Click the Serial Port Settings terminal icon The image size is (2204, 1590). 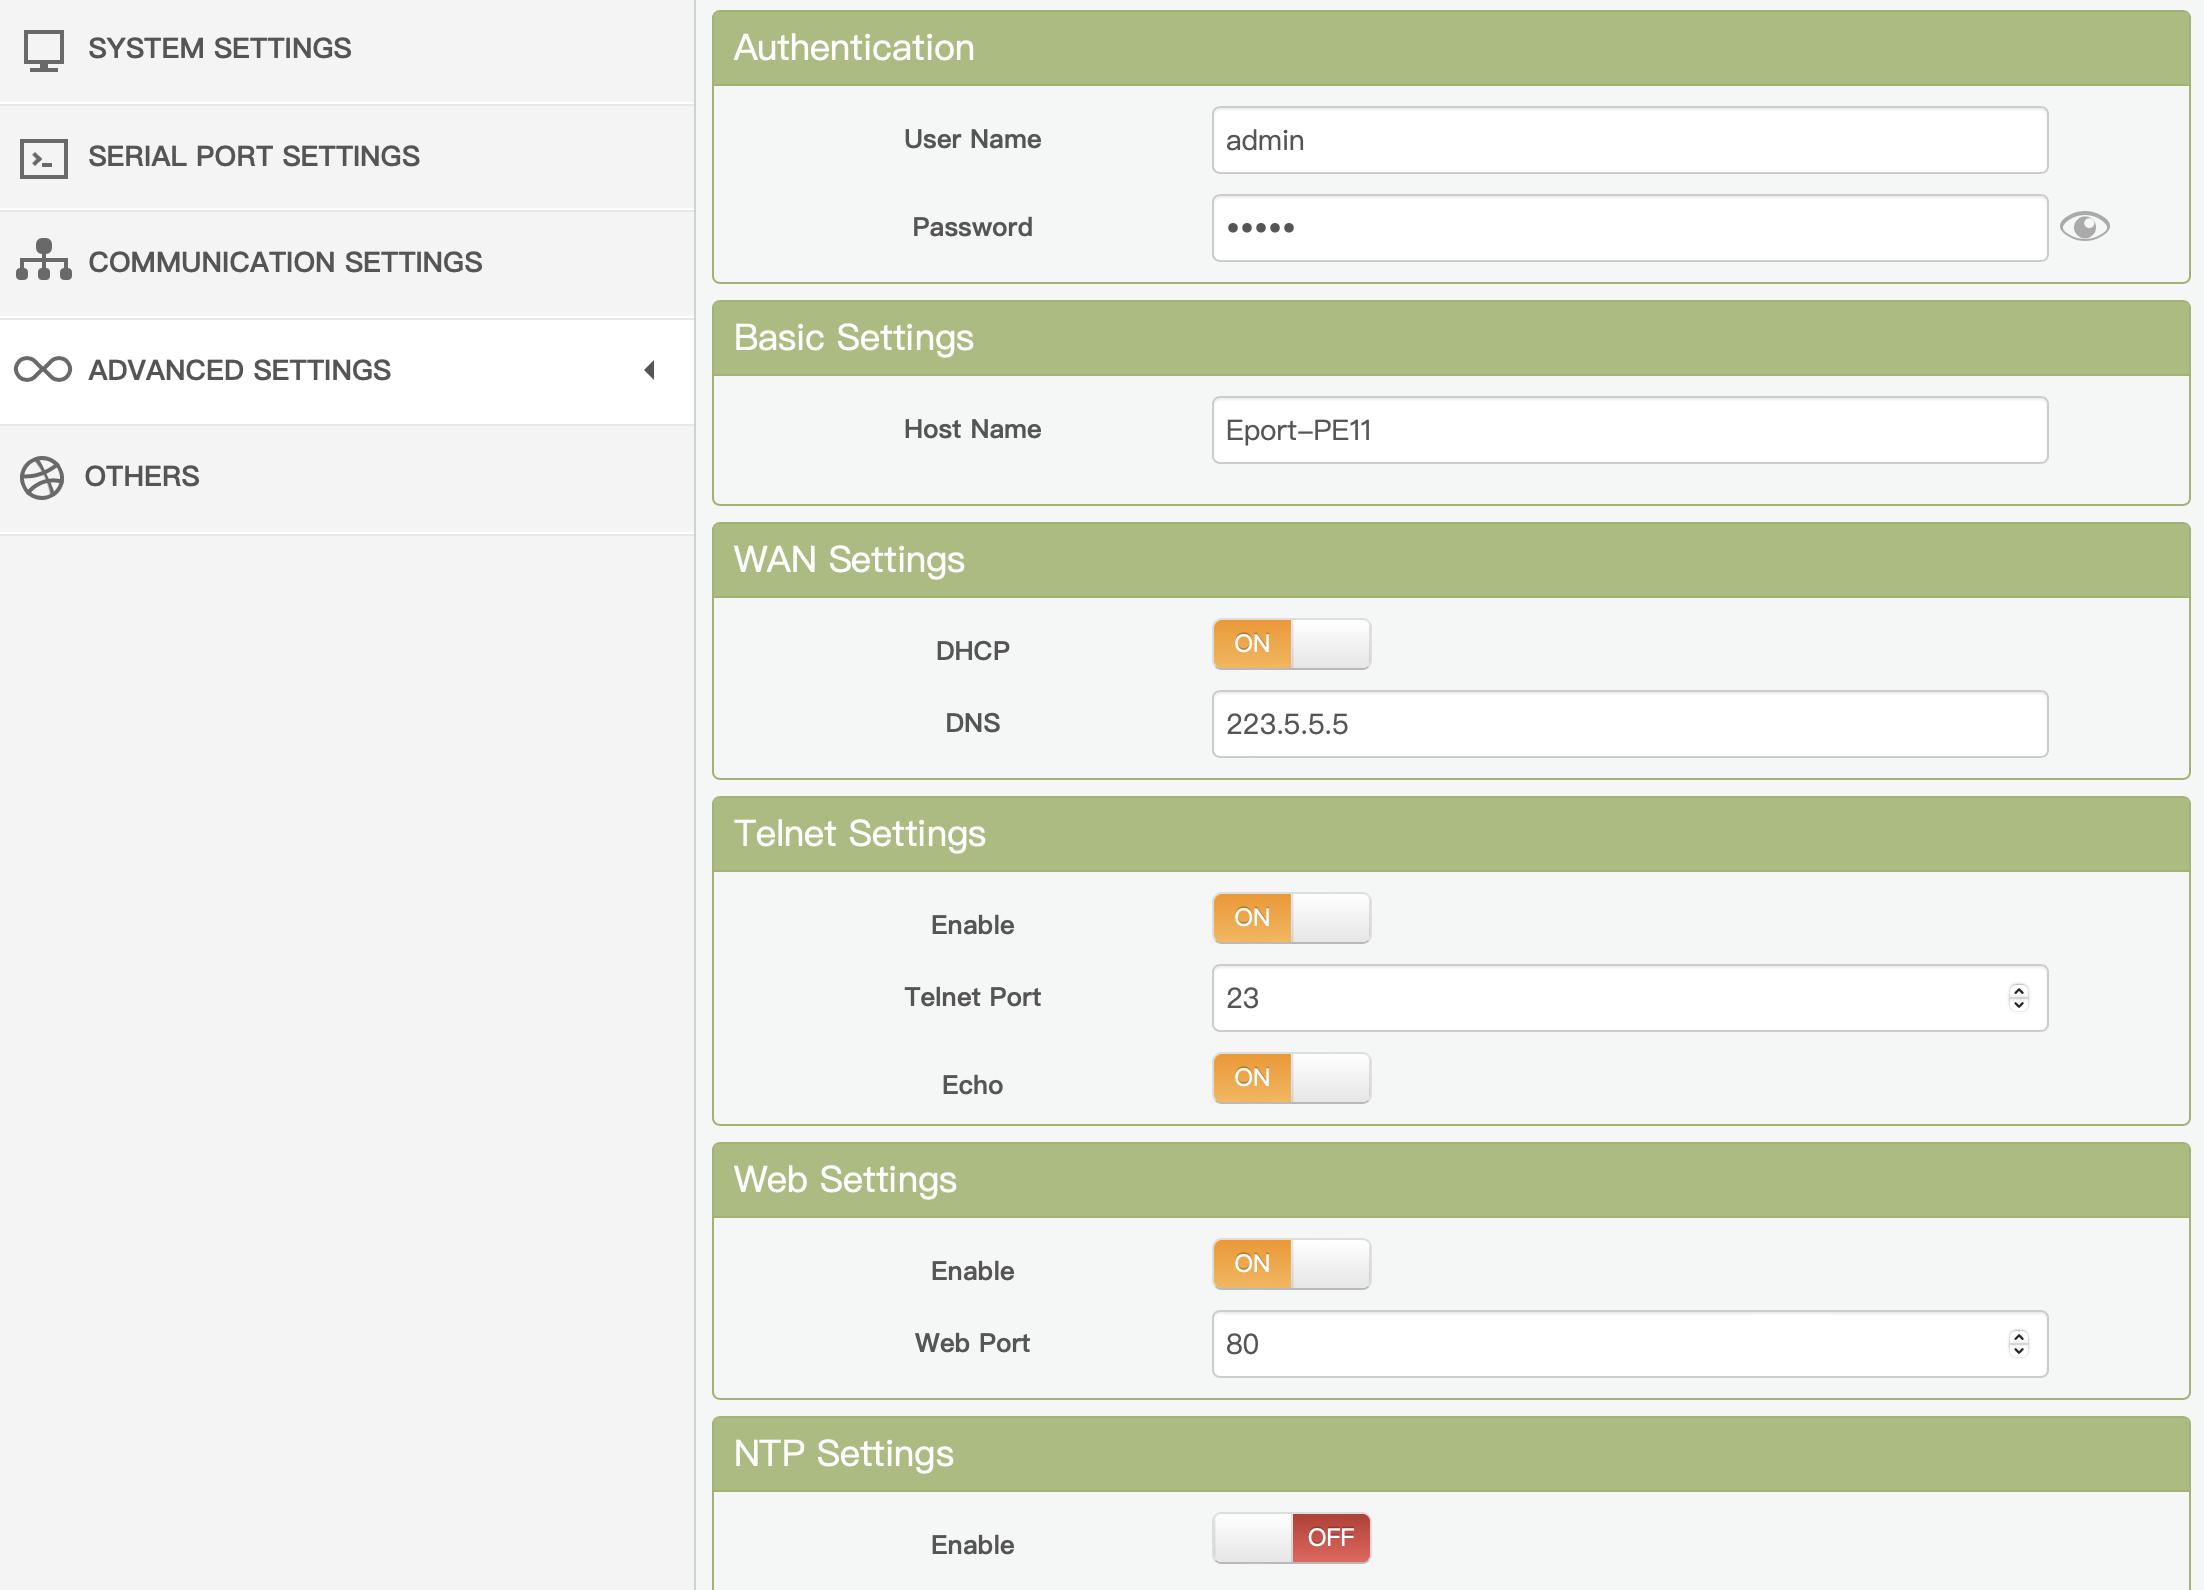(43, 158)
